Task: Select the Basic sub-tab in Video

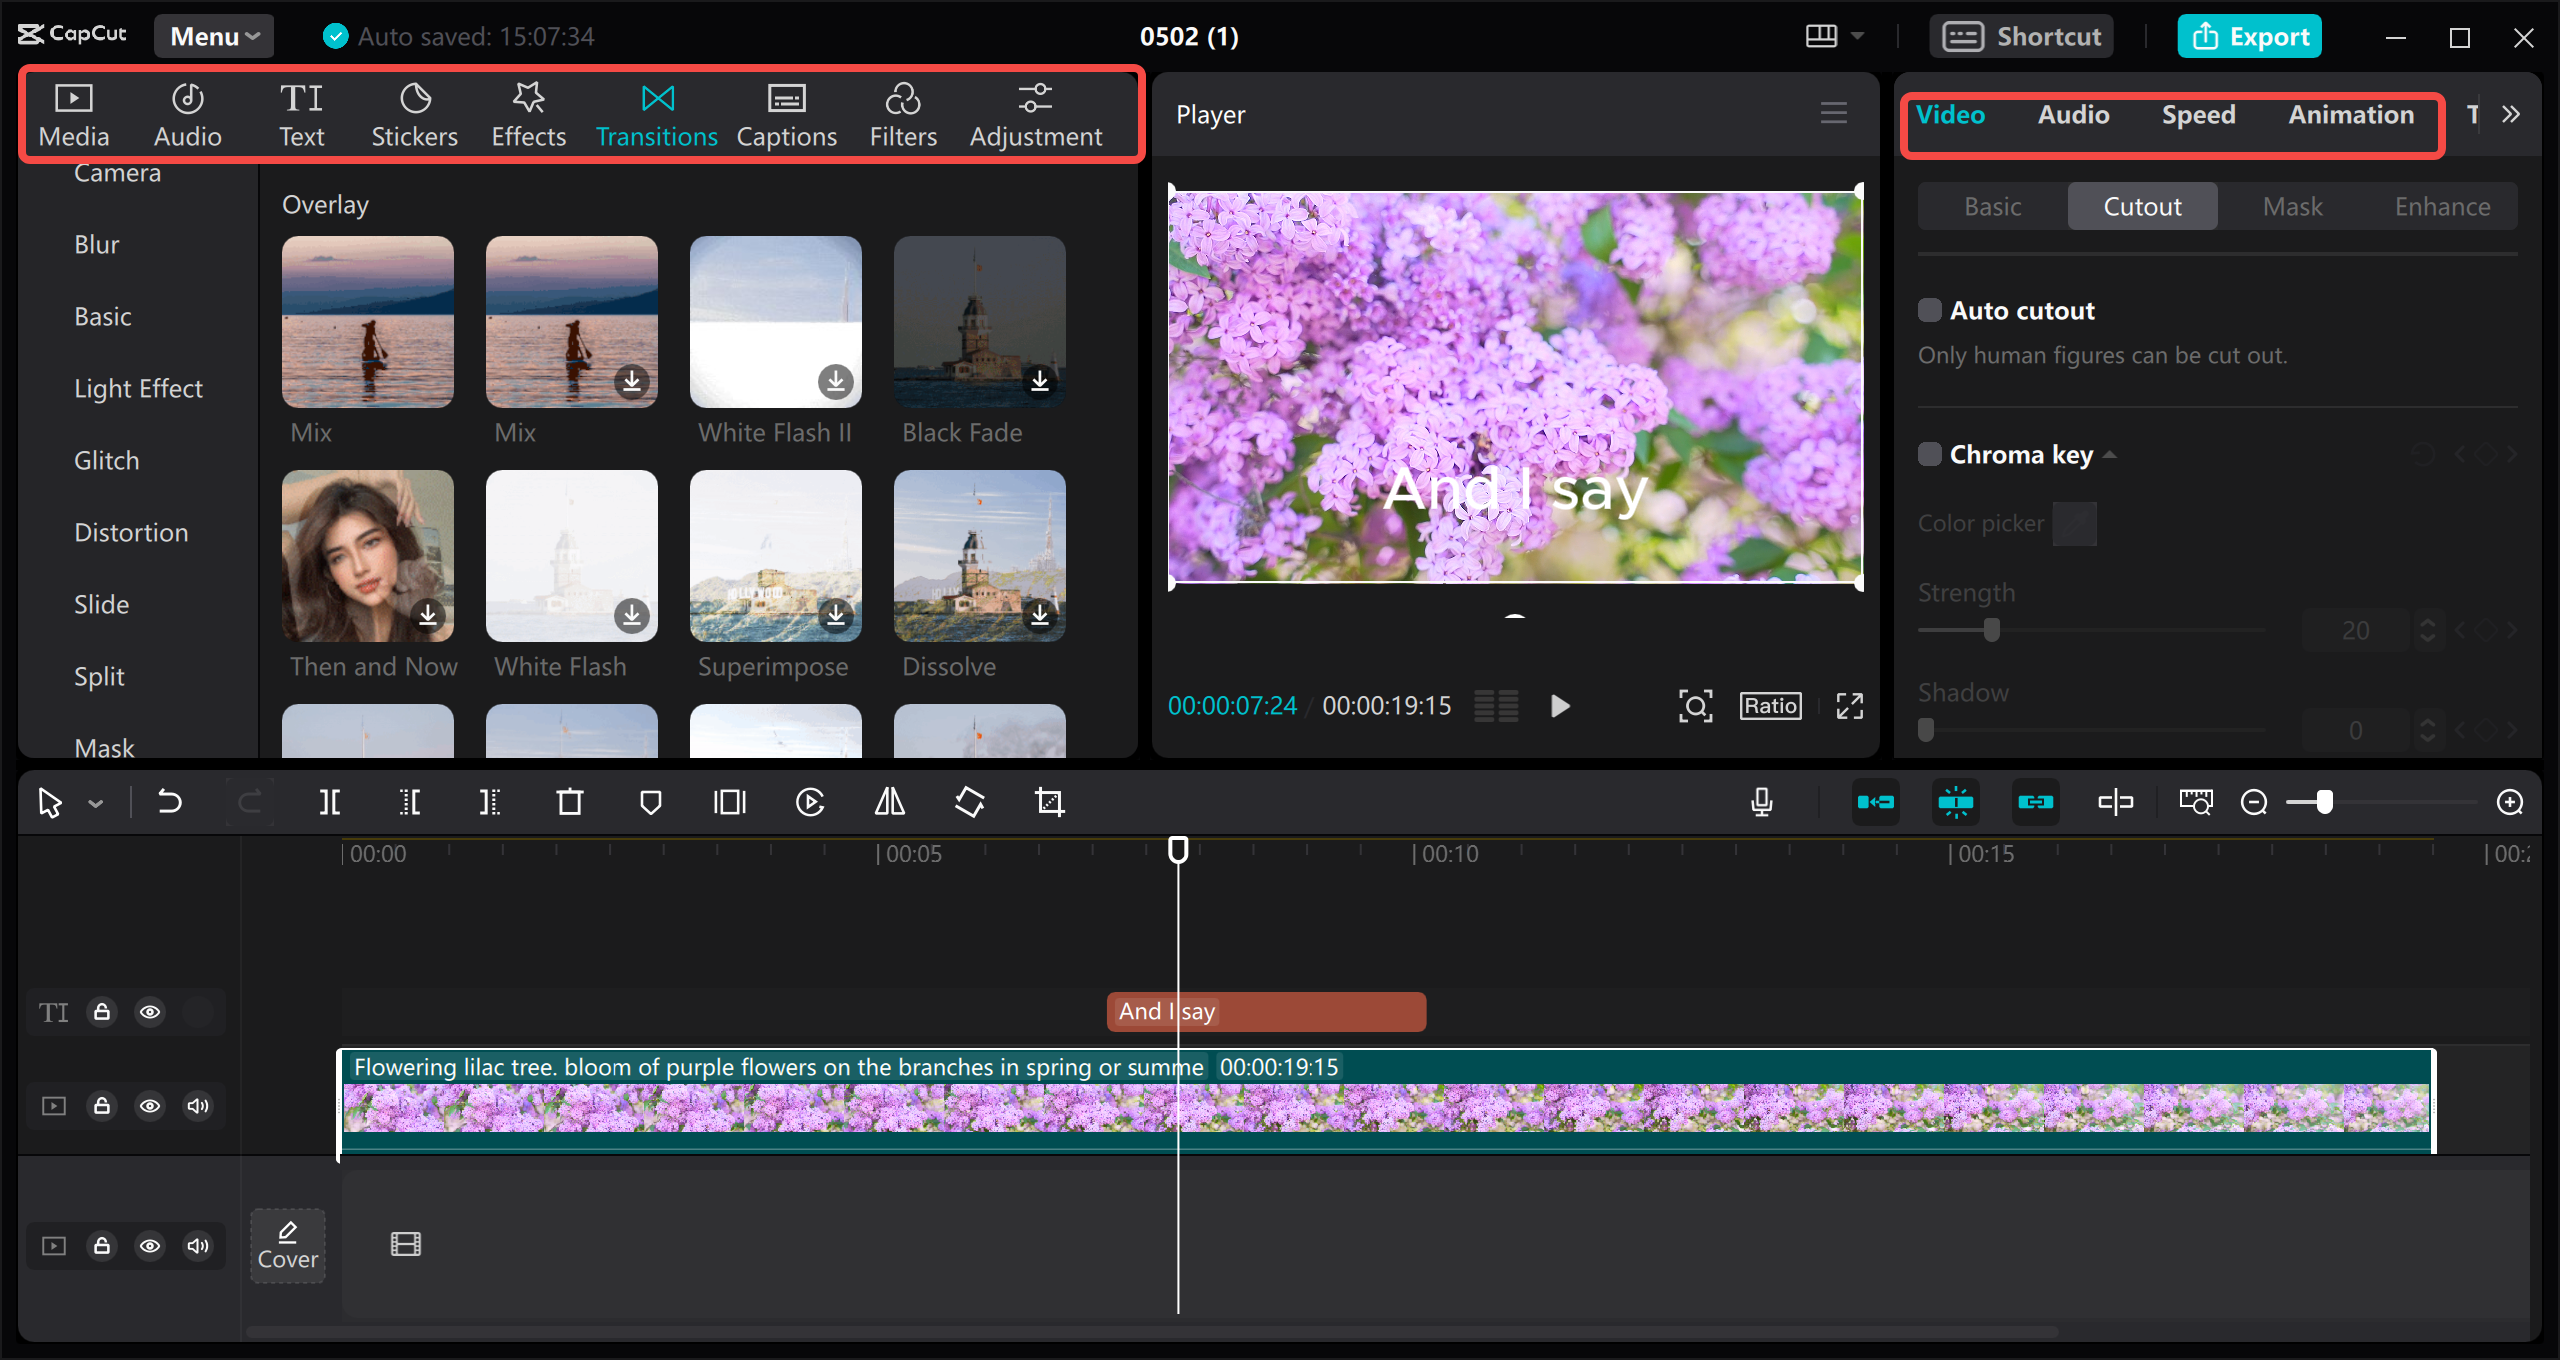Action: pyautogui.click(x=1993, y=206)
